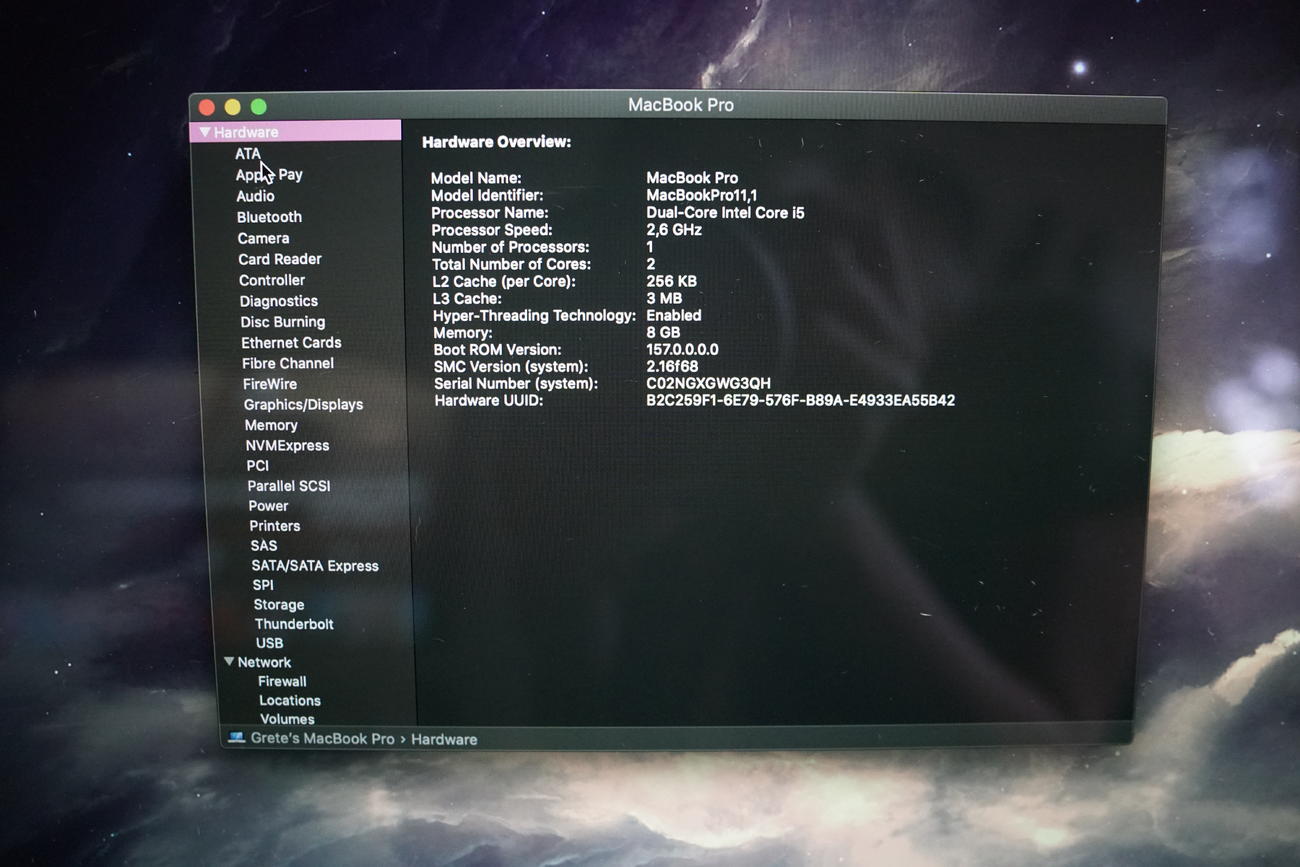
Task: Open the SAS section
Action: [x=264, y=545]
